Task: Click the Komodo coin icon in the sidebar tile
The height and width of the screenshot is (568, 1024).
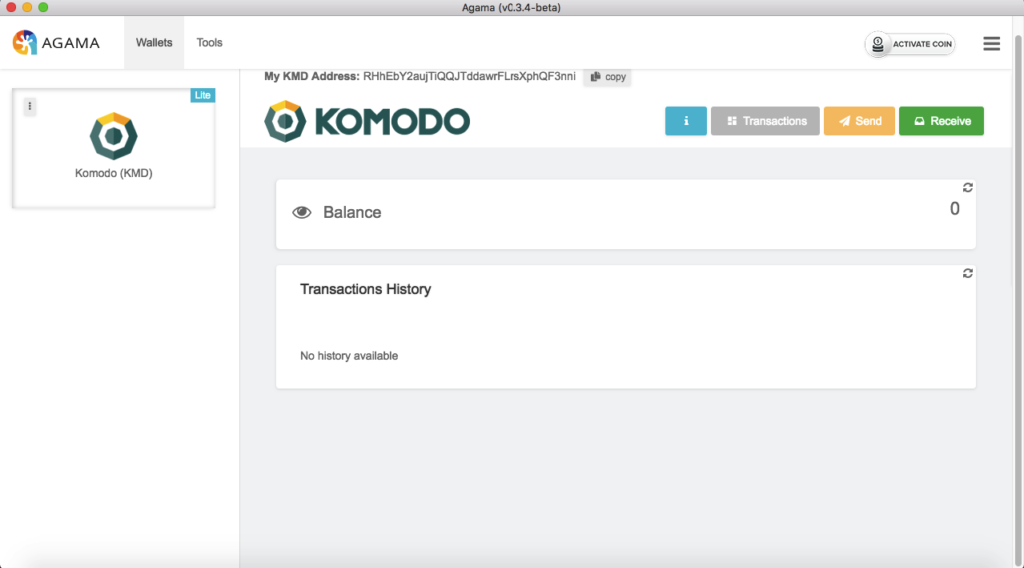Action: coord(114,136)
